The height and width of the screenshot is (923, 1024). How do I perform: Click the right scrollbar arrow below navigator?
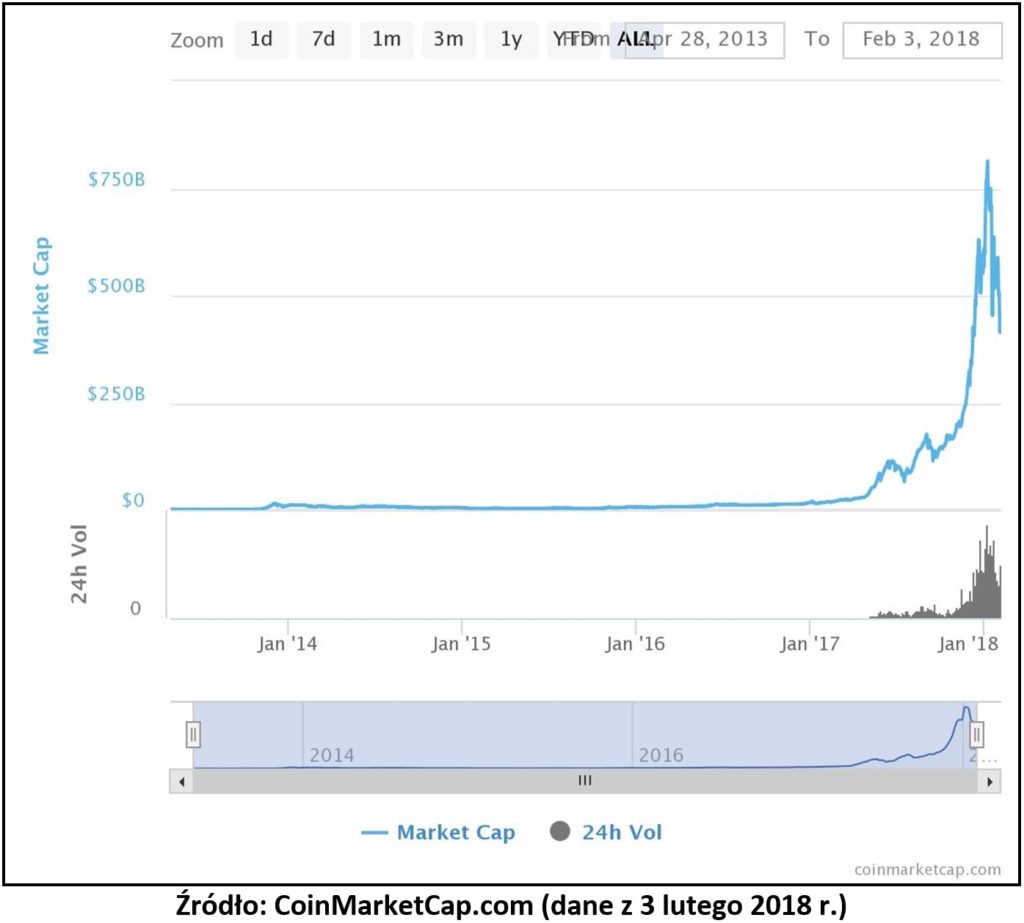click(990, 780)
